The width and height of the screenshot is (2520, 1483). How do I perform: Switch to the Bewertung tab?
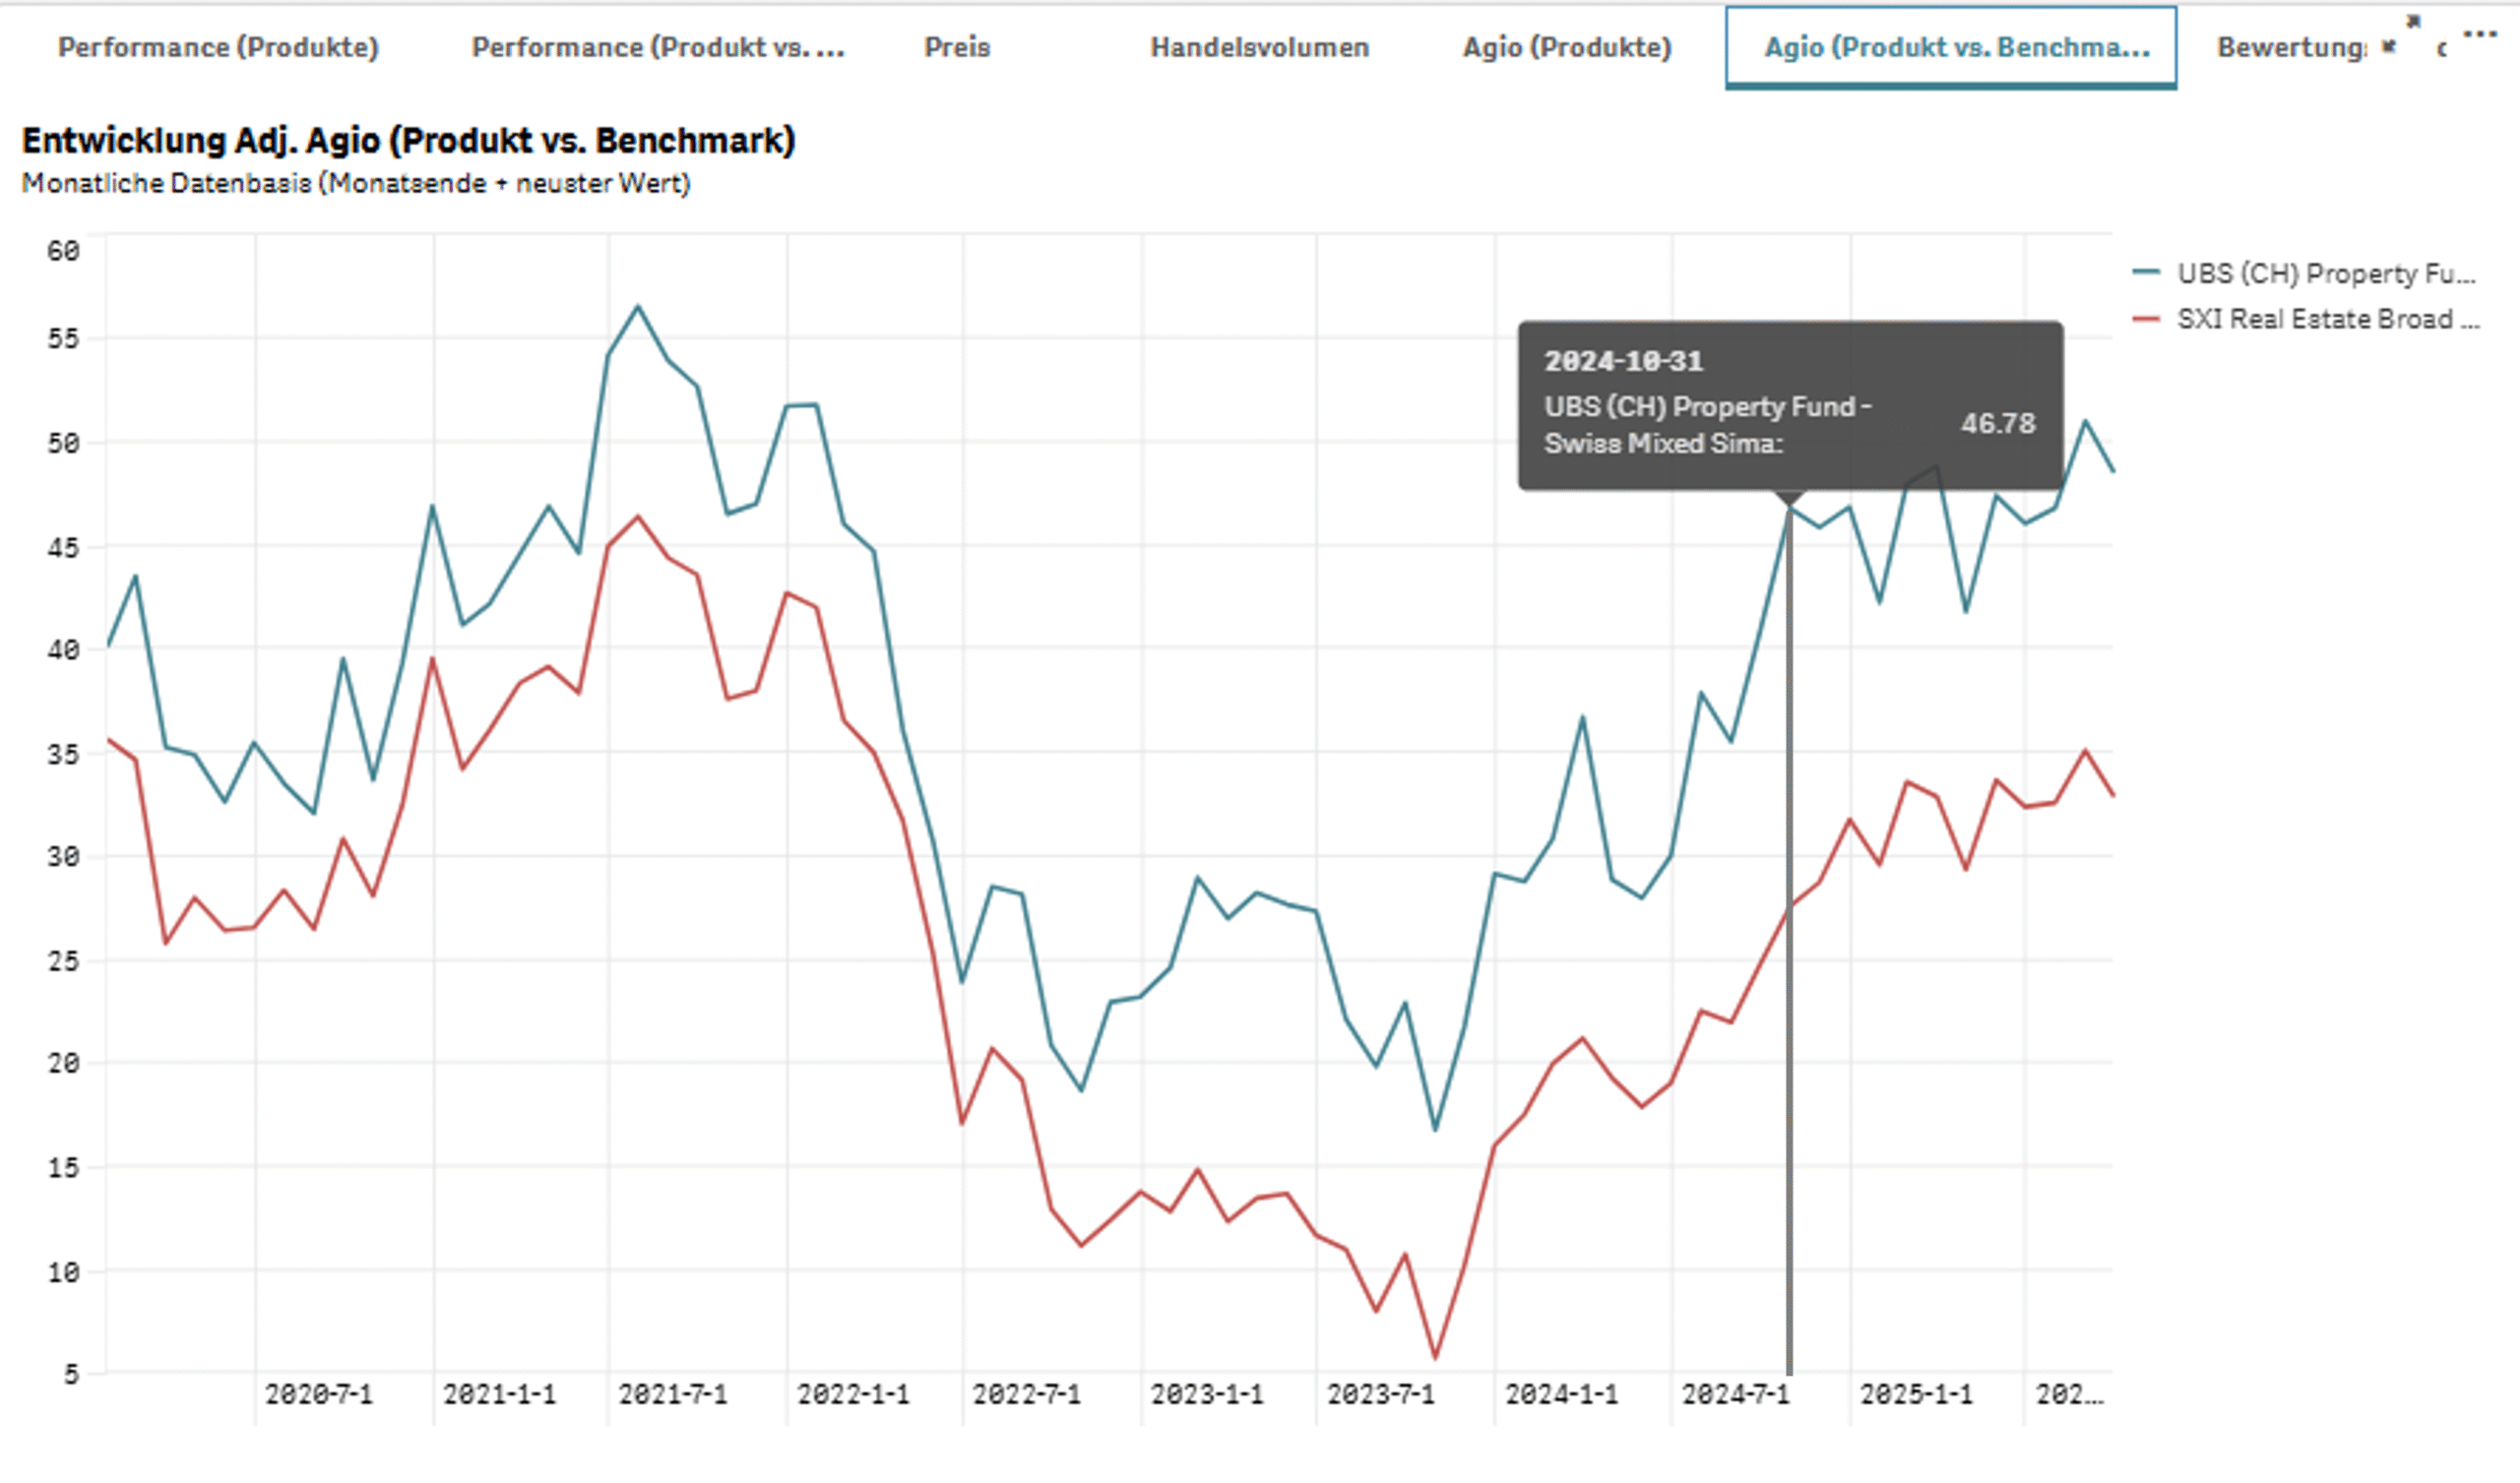coord(2290,47)
